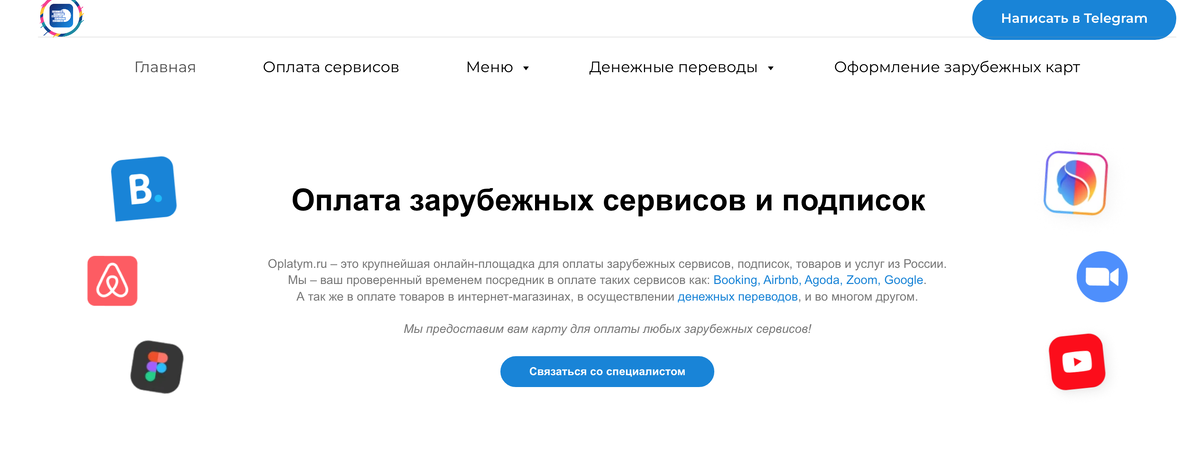Screen dimensions: 1200x473
Task: Follow the Airbnb link in text
Action: point(780,280)
